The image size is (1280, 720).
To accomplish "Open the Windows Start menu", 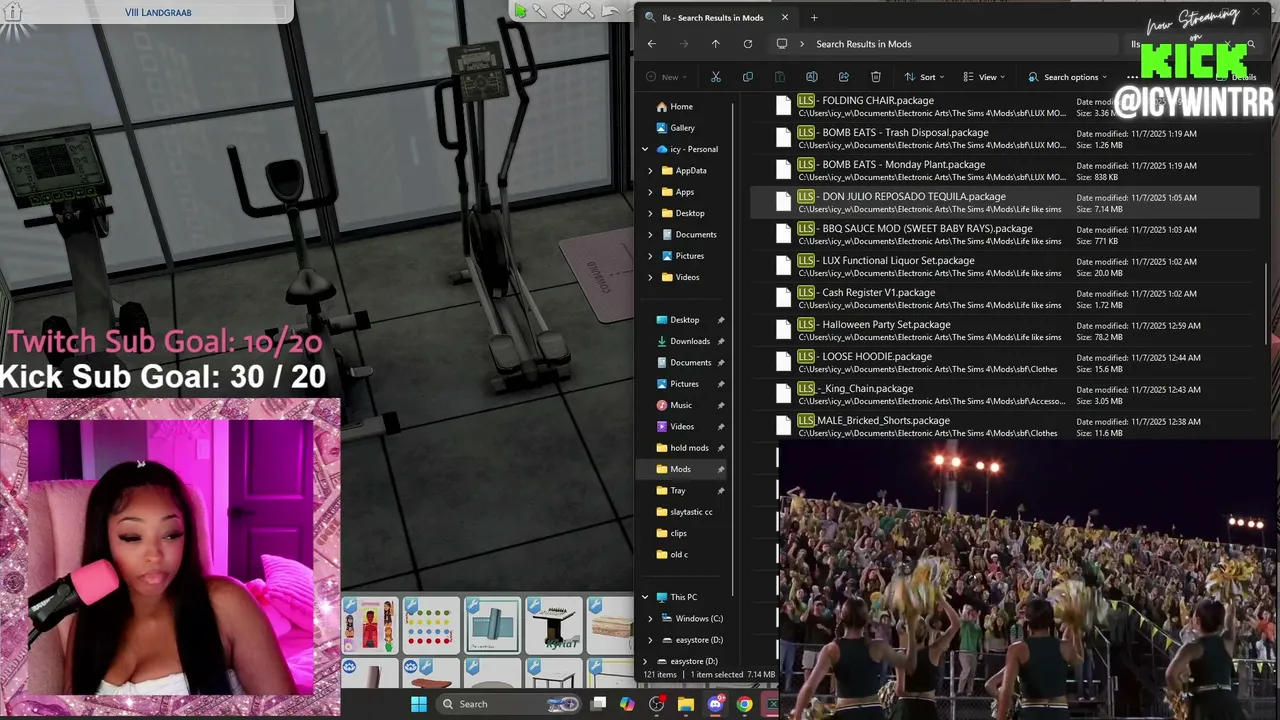I will 419,704.
